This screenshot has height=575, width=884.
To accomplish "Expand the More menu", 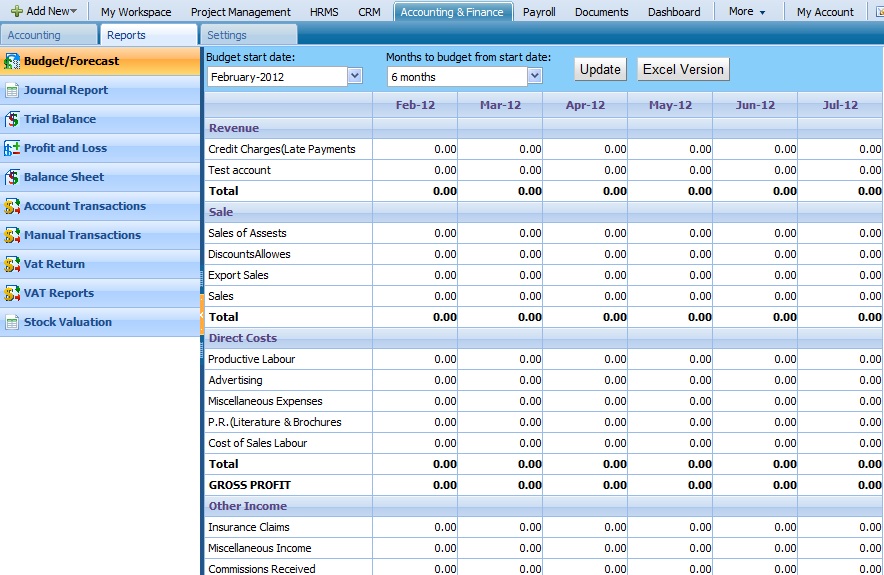I will coord(747,11).
